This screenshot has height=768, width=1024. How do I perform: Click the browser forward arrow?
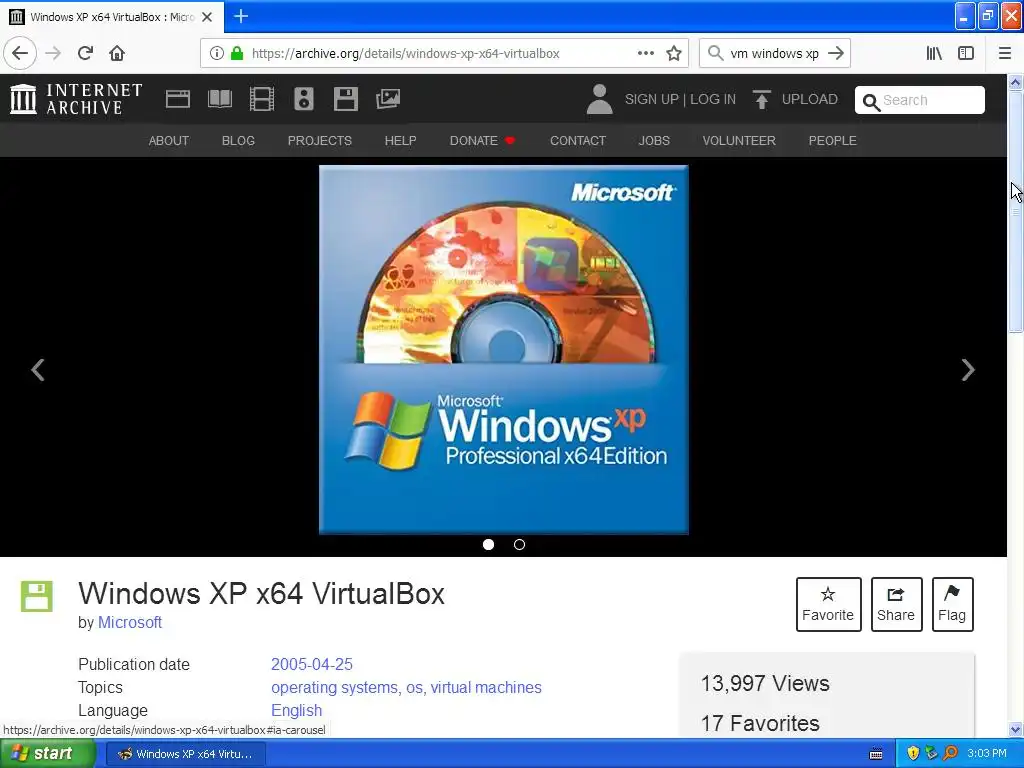coord(53,54)
